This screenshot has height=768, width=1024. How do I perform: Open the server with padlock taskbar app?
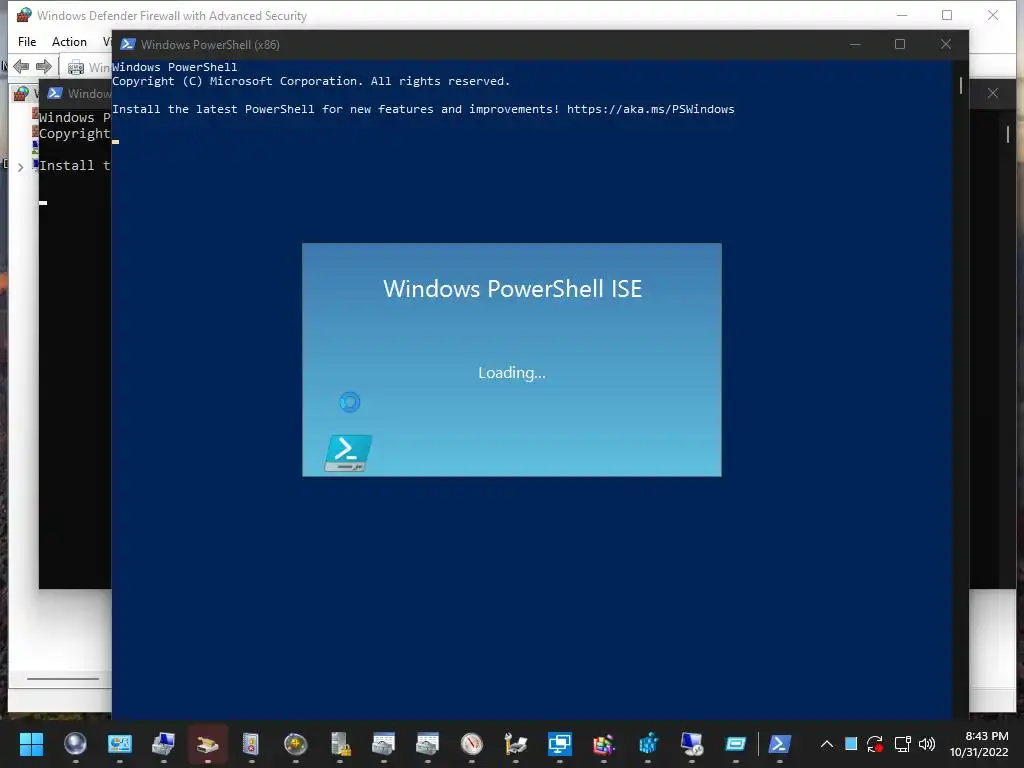point(340,744)
